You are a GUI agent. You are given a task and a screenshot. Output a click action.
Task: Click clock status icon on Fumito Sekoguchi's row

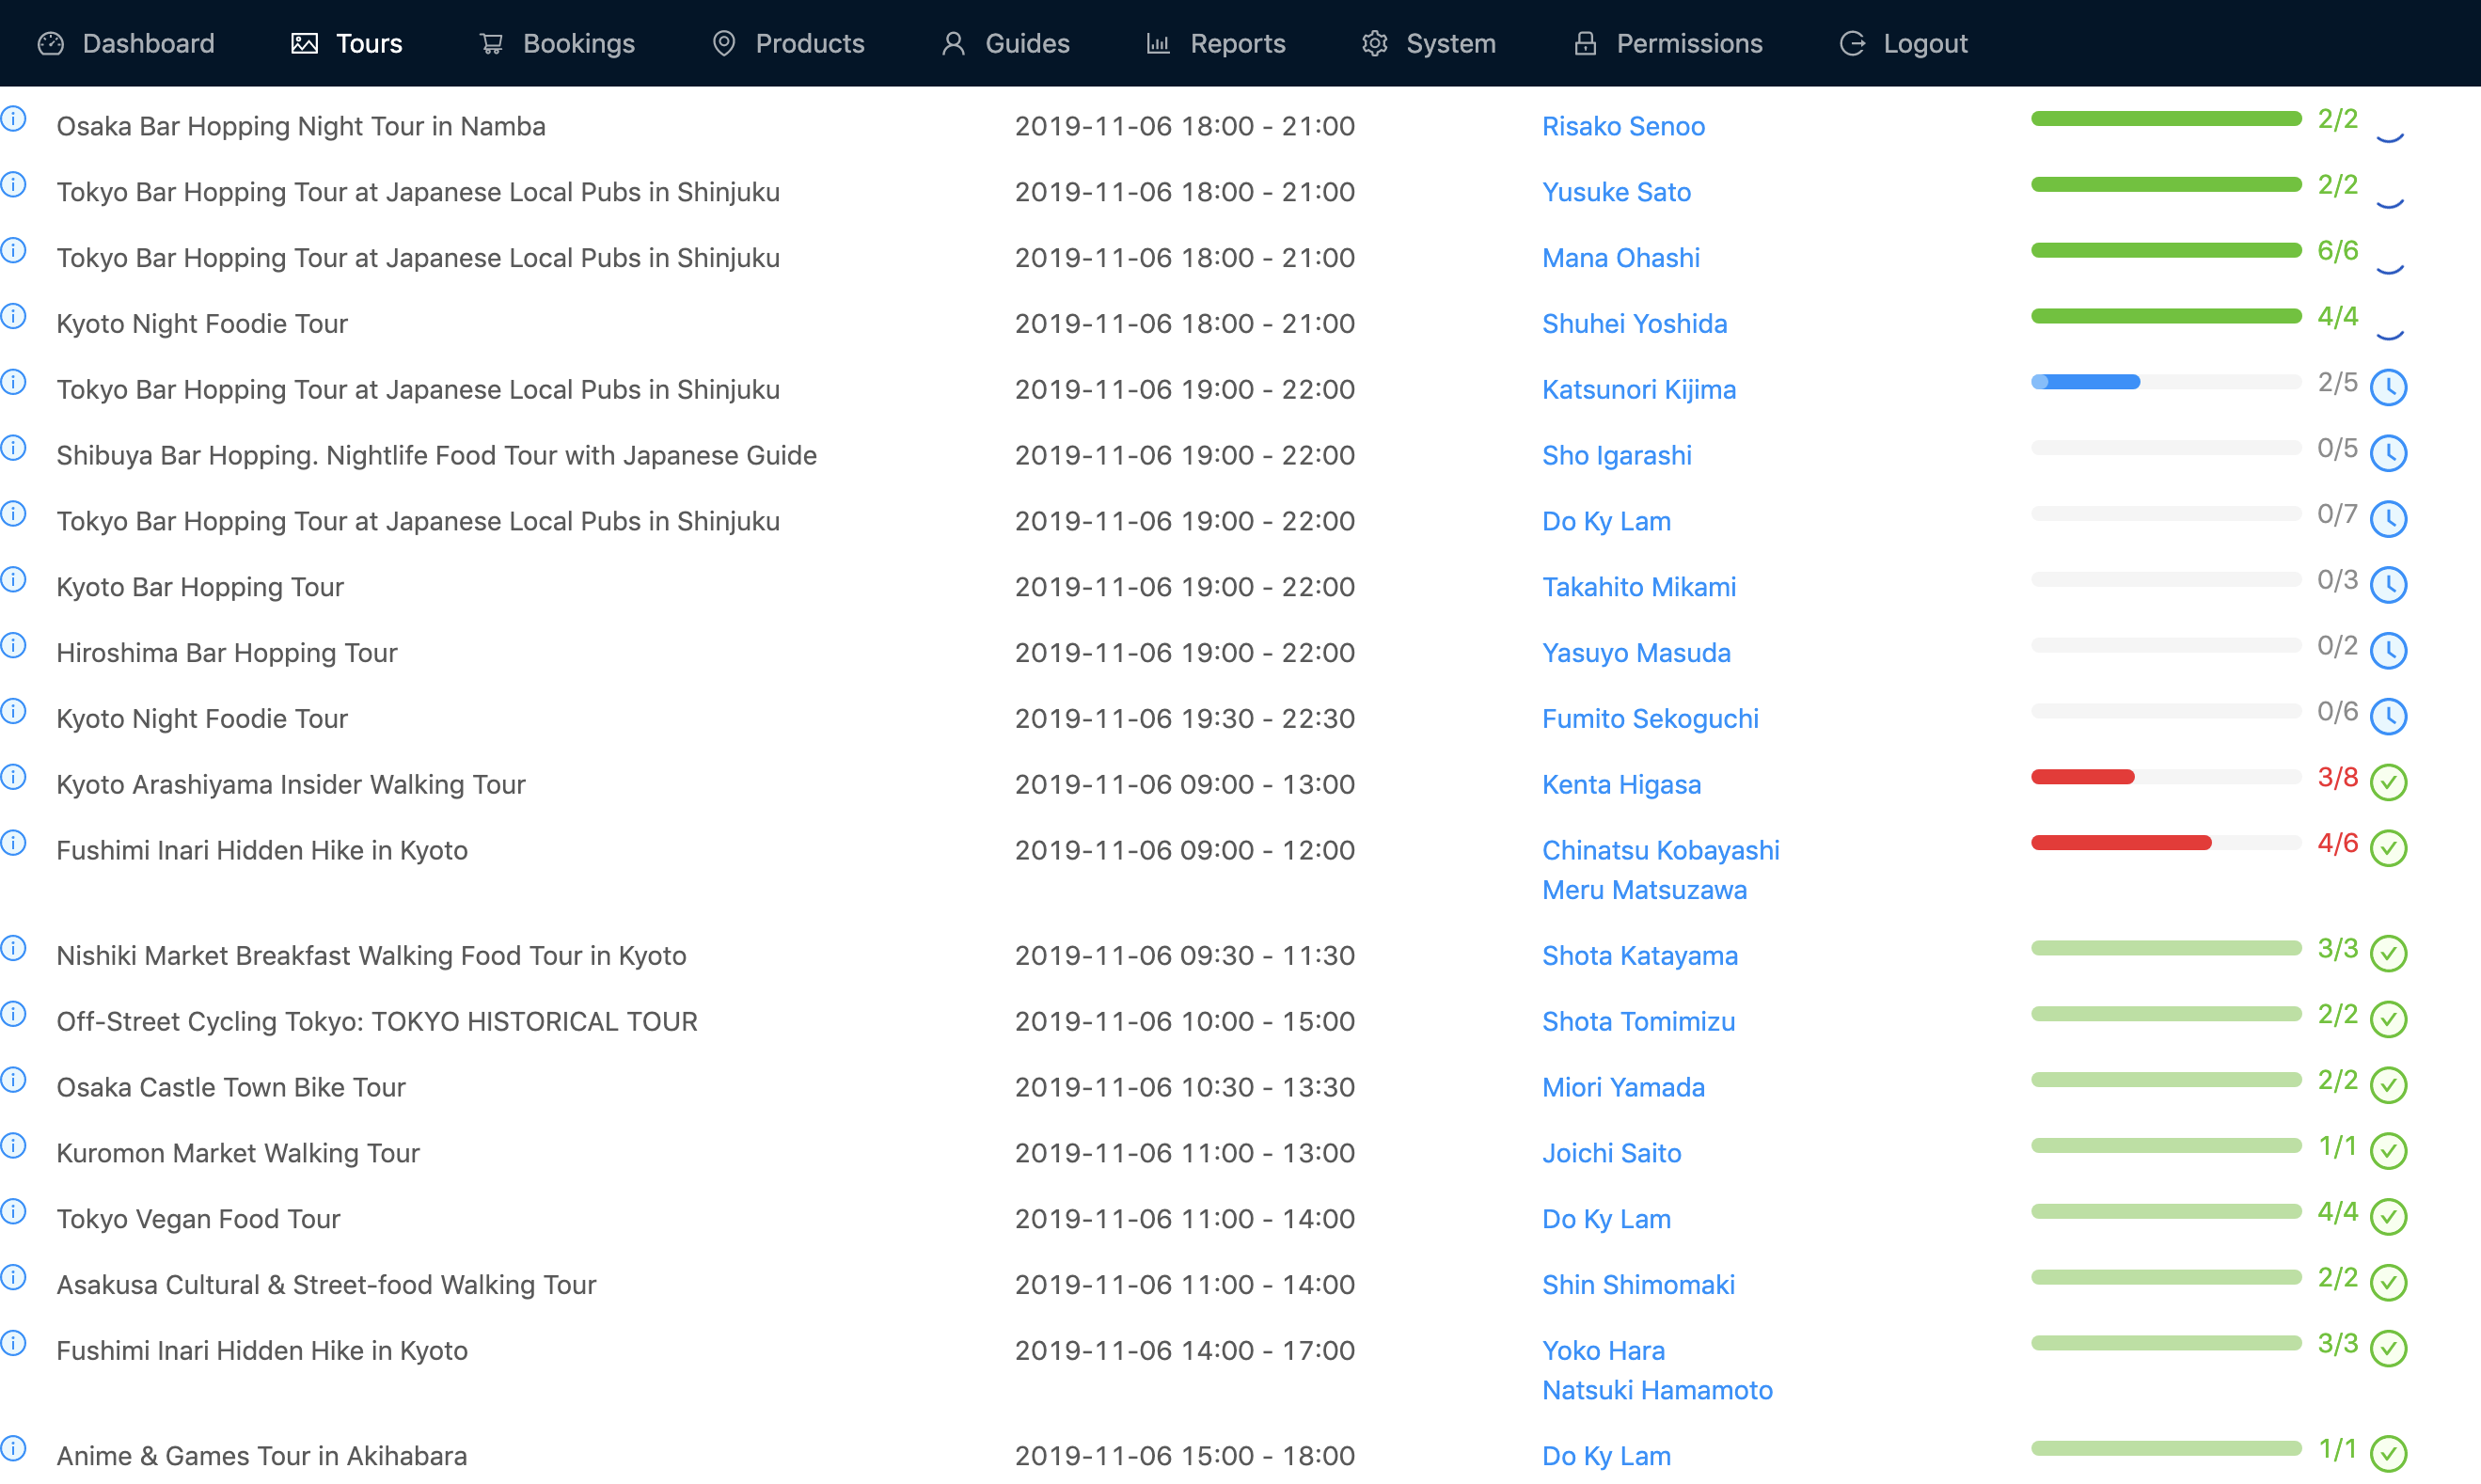[2388, 716]
